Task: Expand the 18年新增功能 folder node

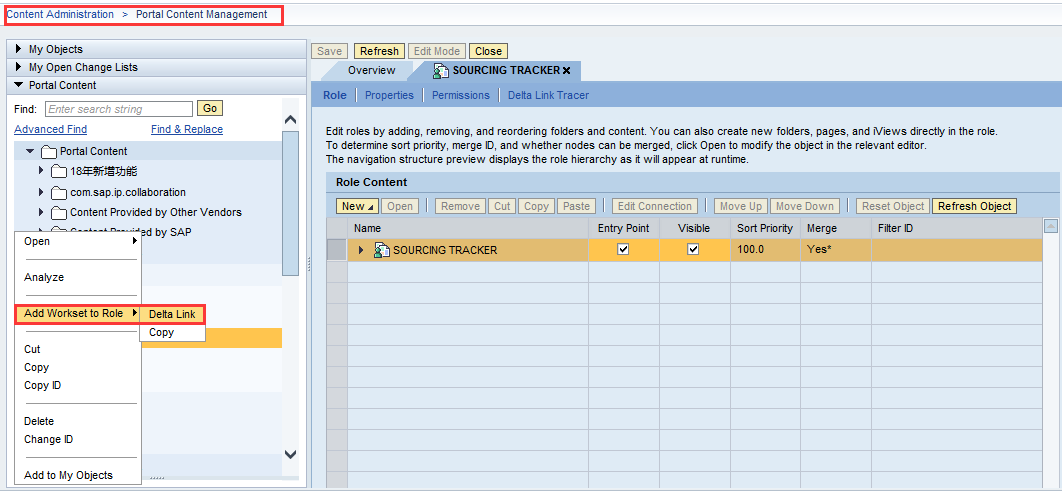Action: [x=41, y=171]
